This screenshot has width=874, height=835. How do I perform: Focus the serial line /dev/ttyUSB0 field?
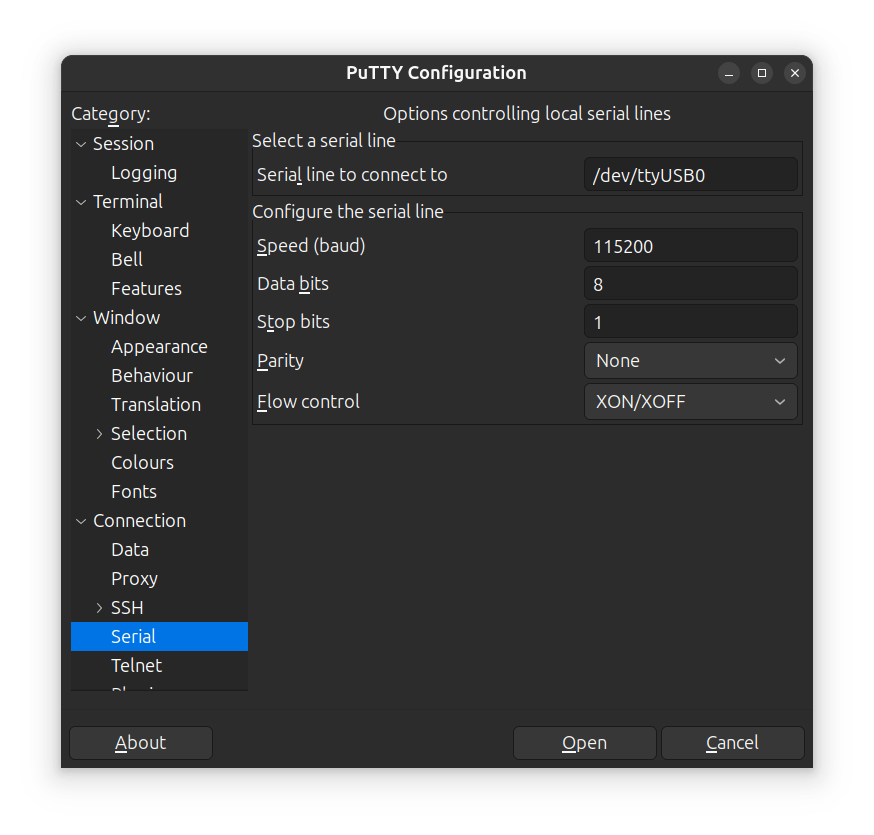[x=691, y=175]
